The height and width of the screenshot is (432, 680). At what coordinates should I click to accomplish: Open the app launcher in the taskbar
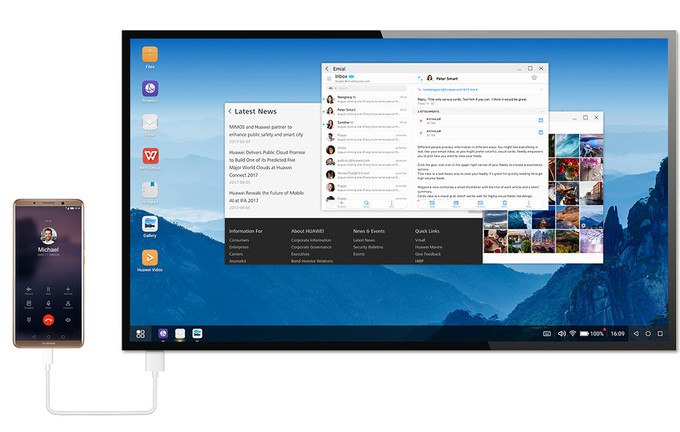tap(140, 333)
